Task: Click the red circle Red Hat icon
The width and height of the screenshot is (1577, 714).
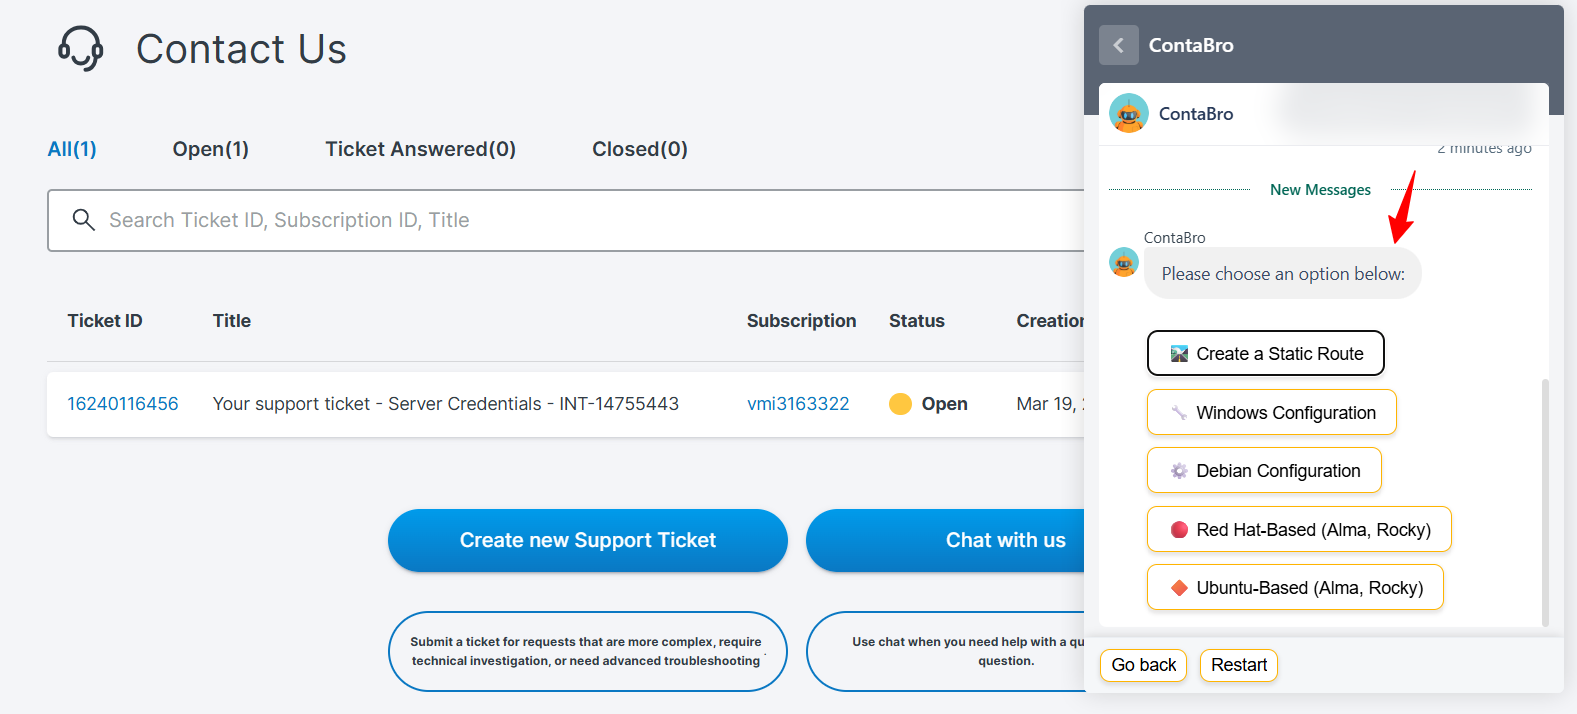Action: pyautogui.click(x=1180, y=530)
